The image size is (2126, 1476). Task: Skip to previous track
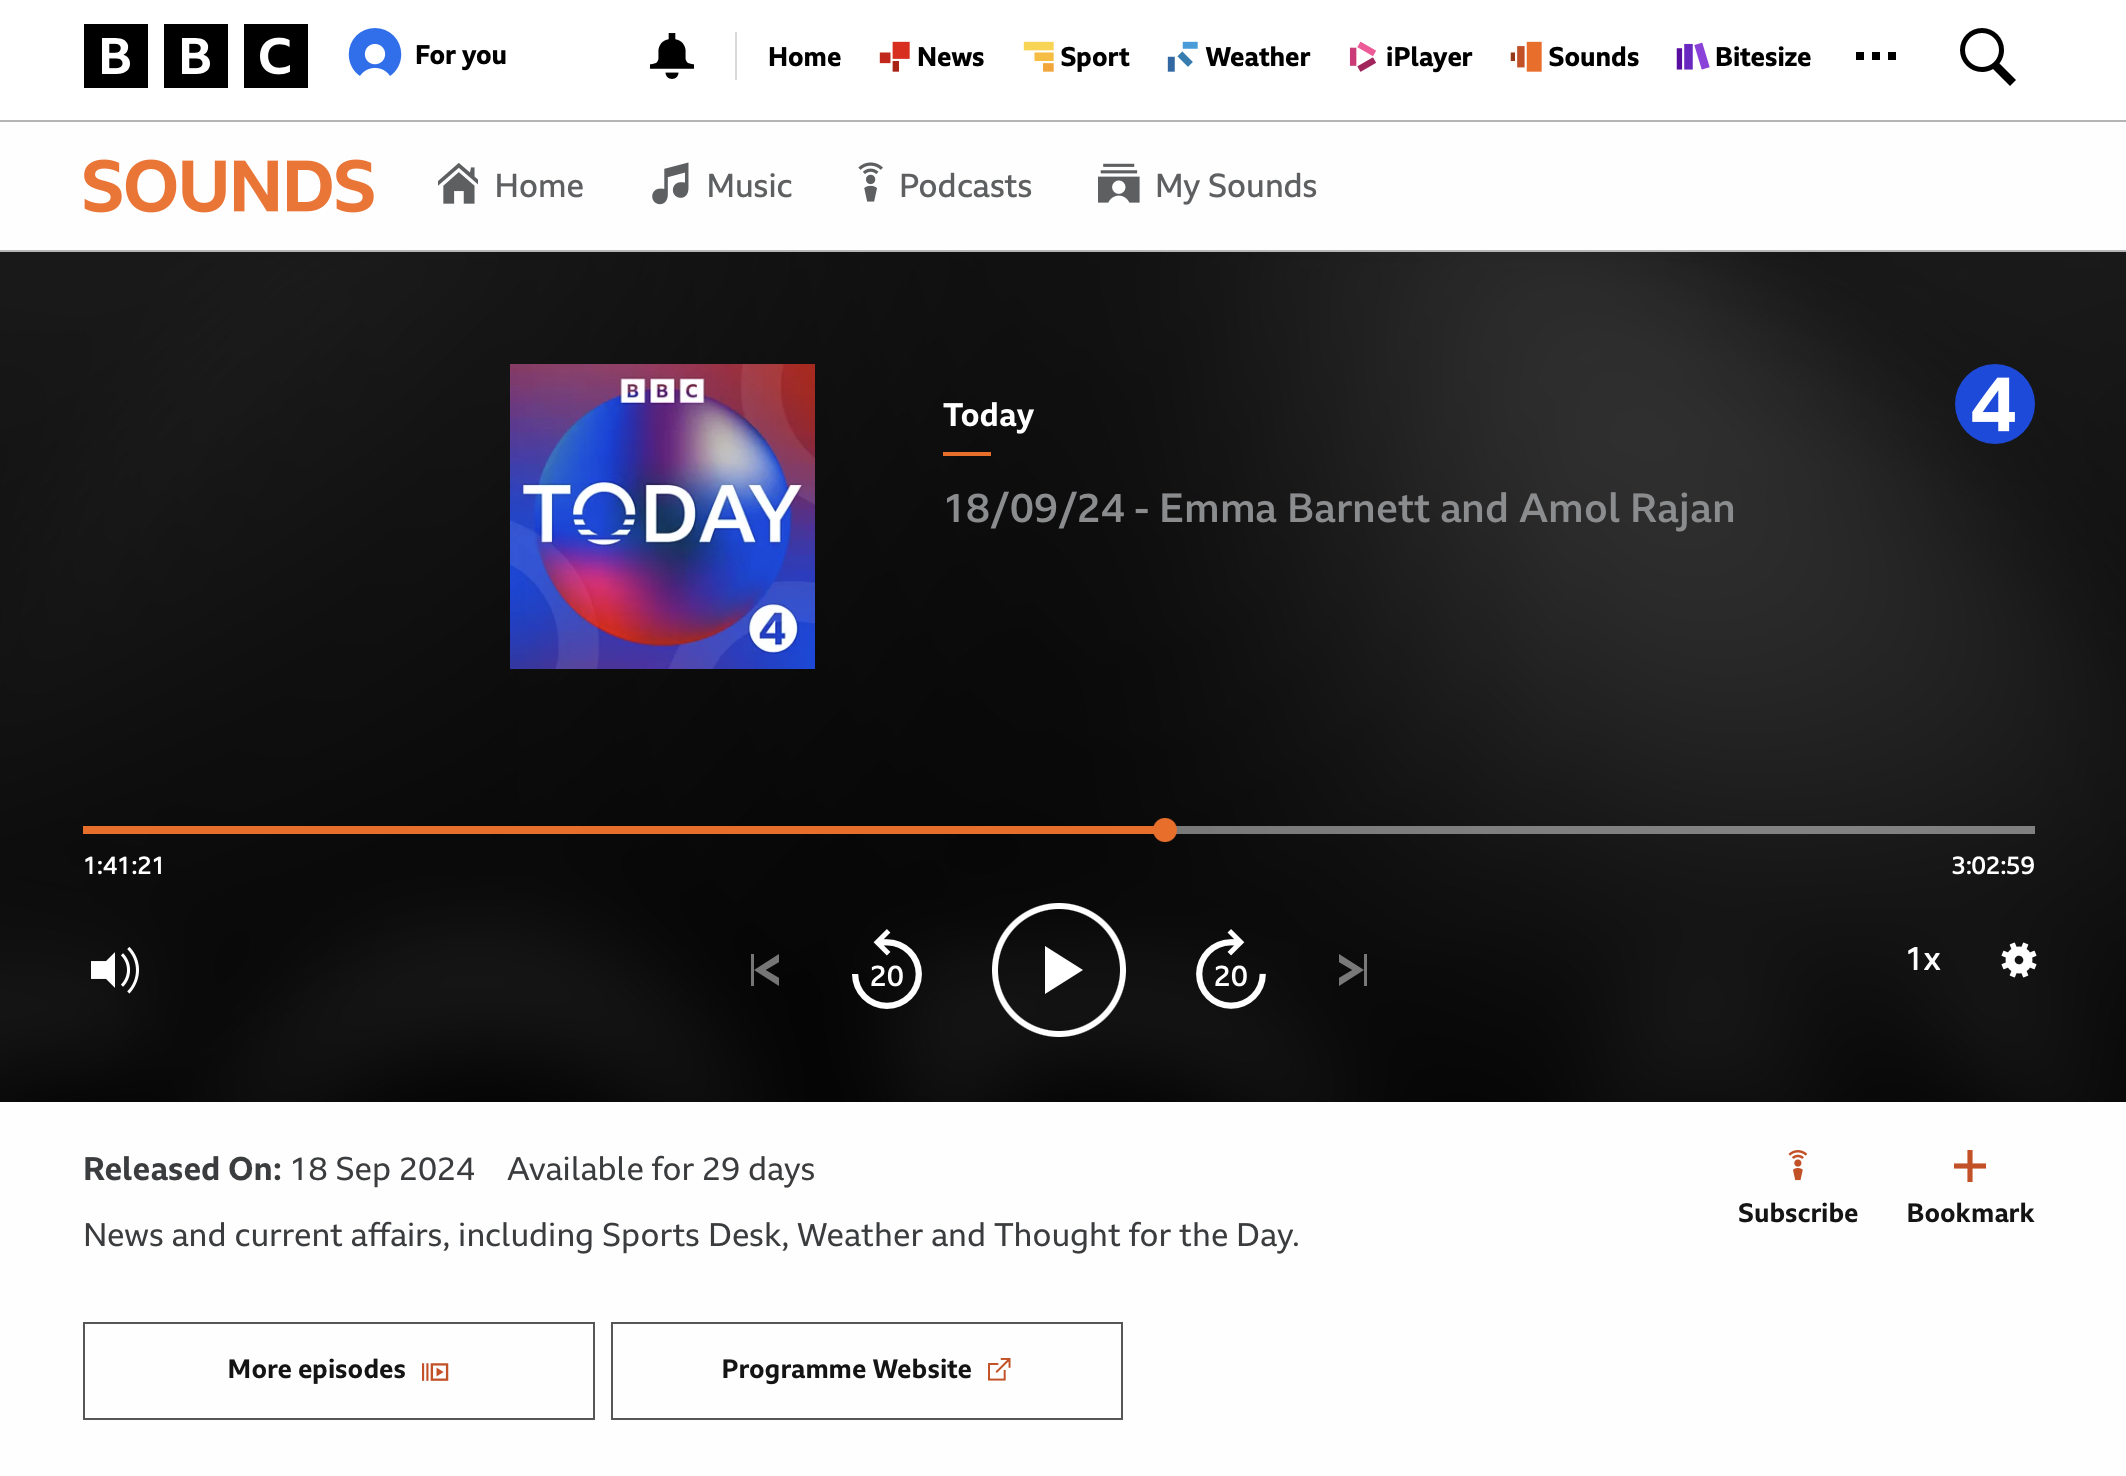coord(765,970)
